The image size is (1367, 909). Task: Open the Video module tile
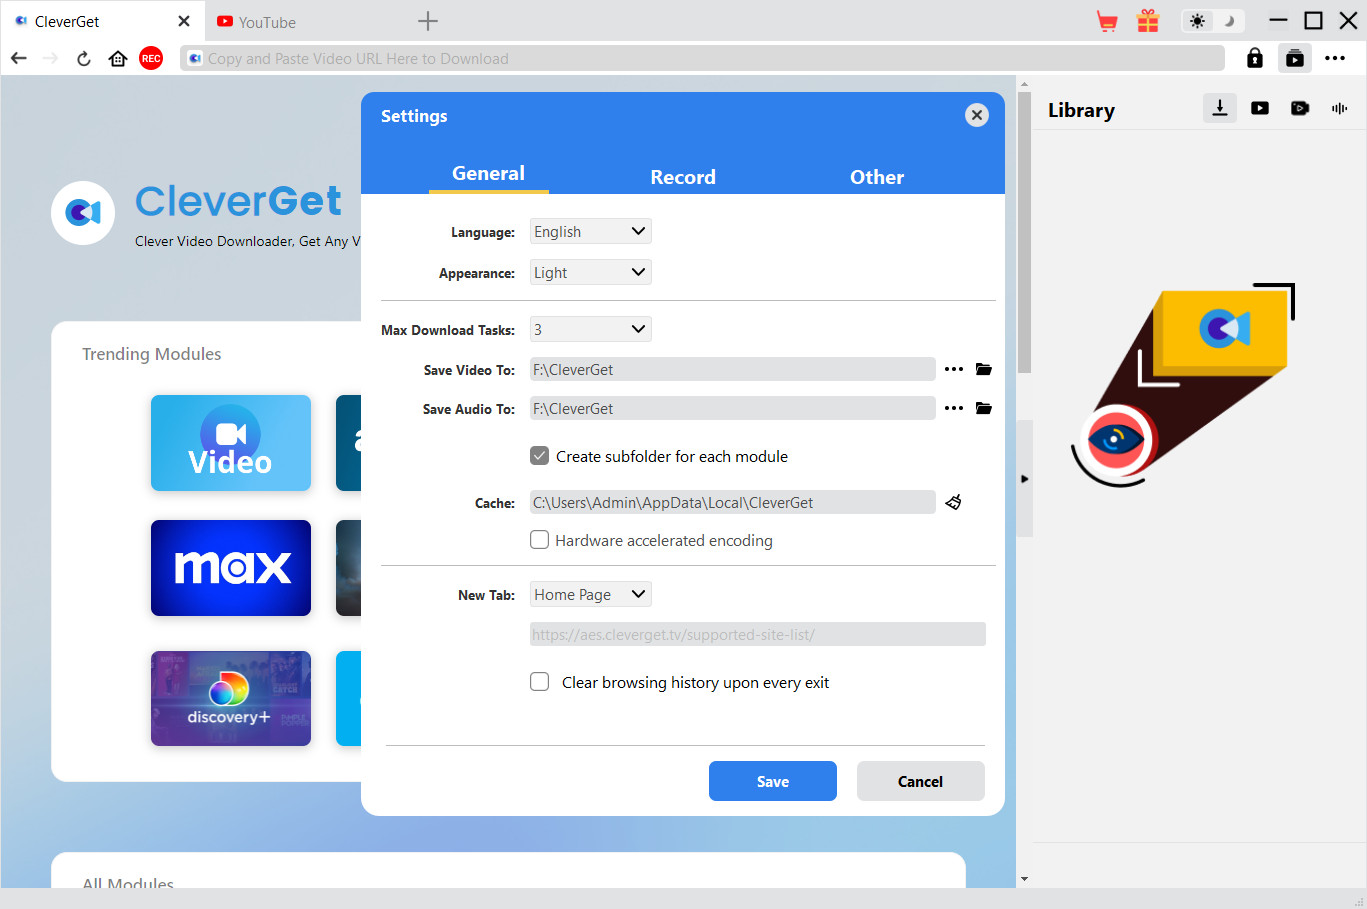click(x=231, y=443)
